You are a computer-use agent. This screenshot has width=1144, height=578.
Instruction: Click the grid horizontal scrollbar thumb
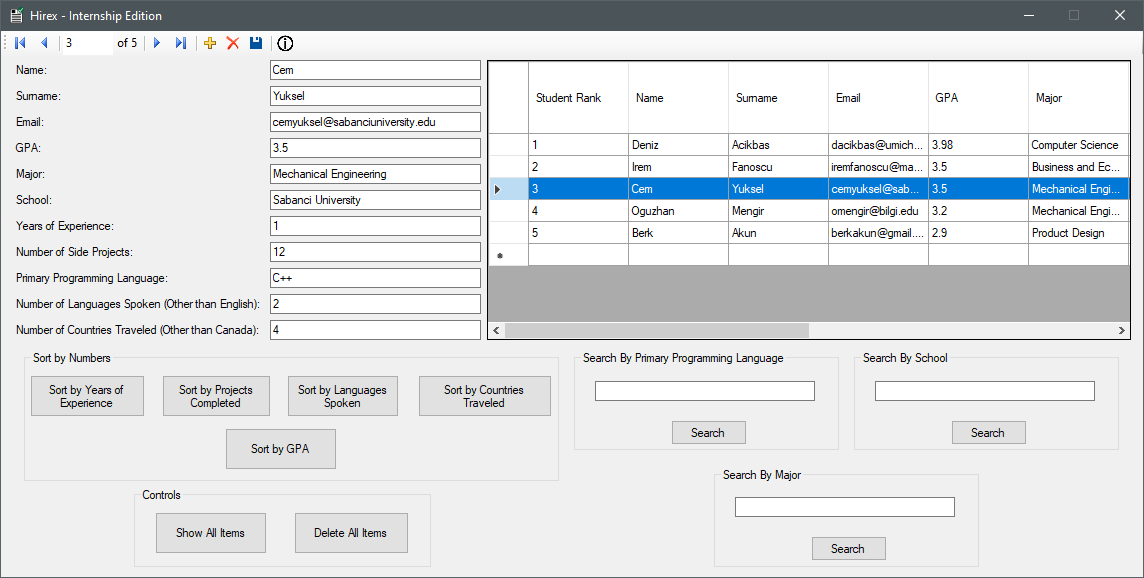pyautogui.click(x=657, y=331)
